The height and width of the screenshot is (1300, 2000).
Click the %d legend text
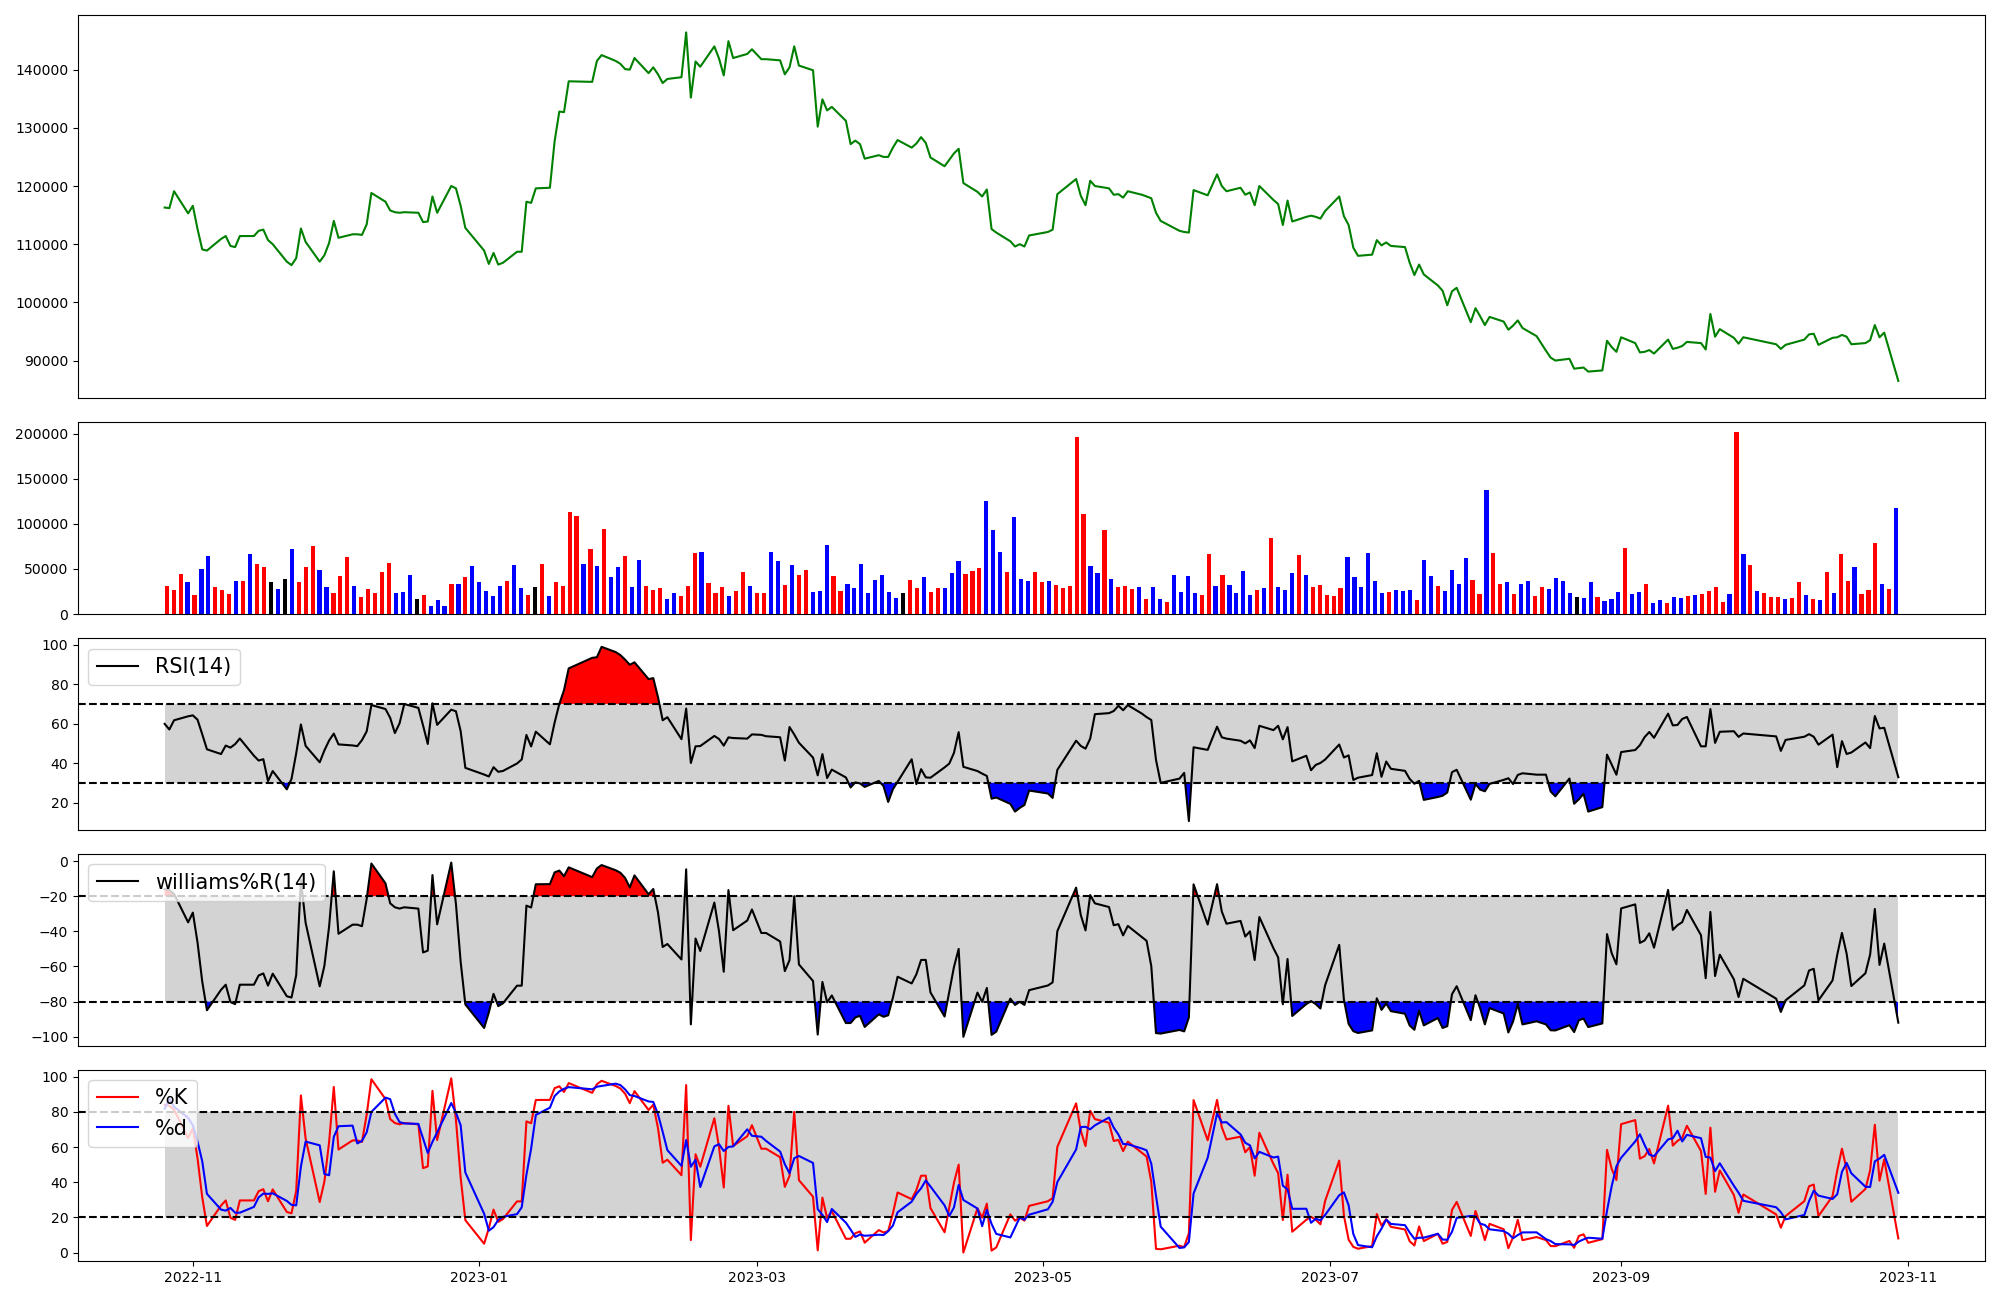[171, 1128]
